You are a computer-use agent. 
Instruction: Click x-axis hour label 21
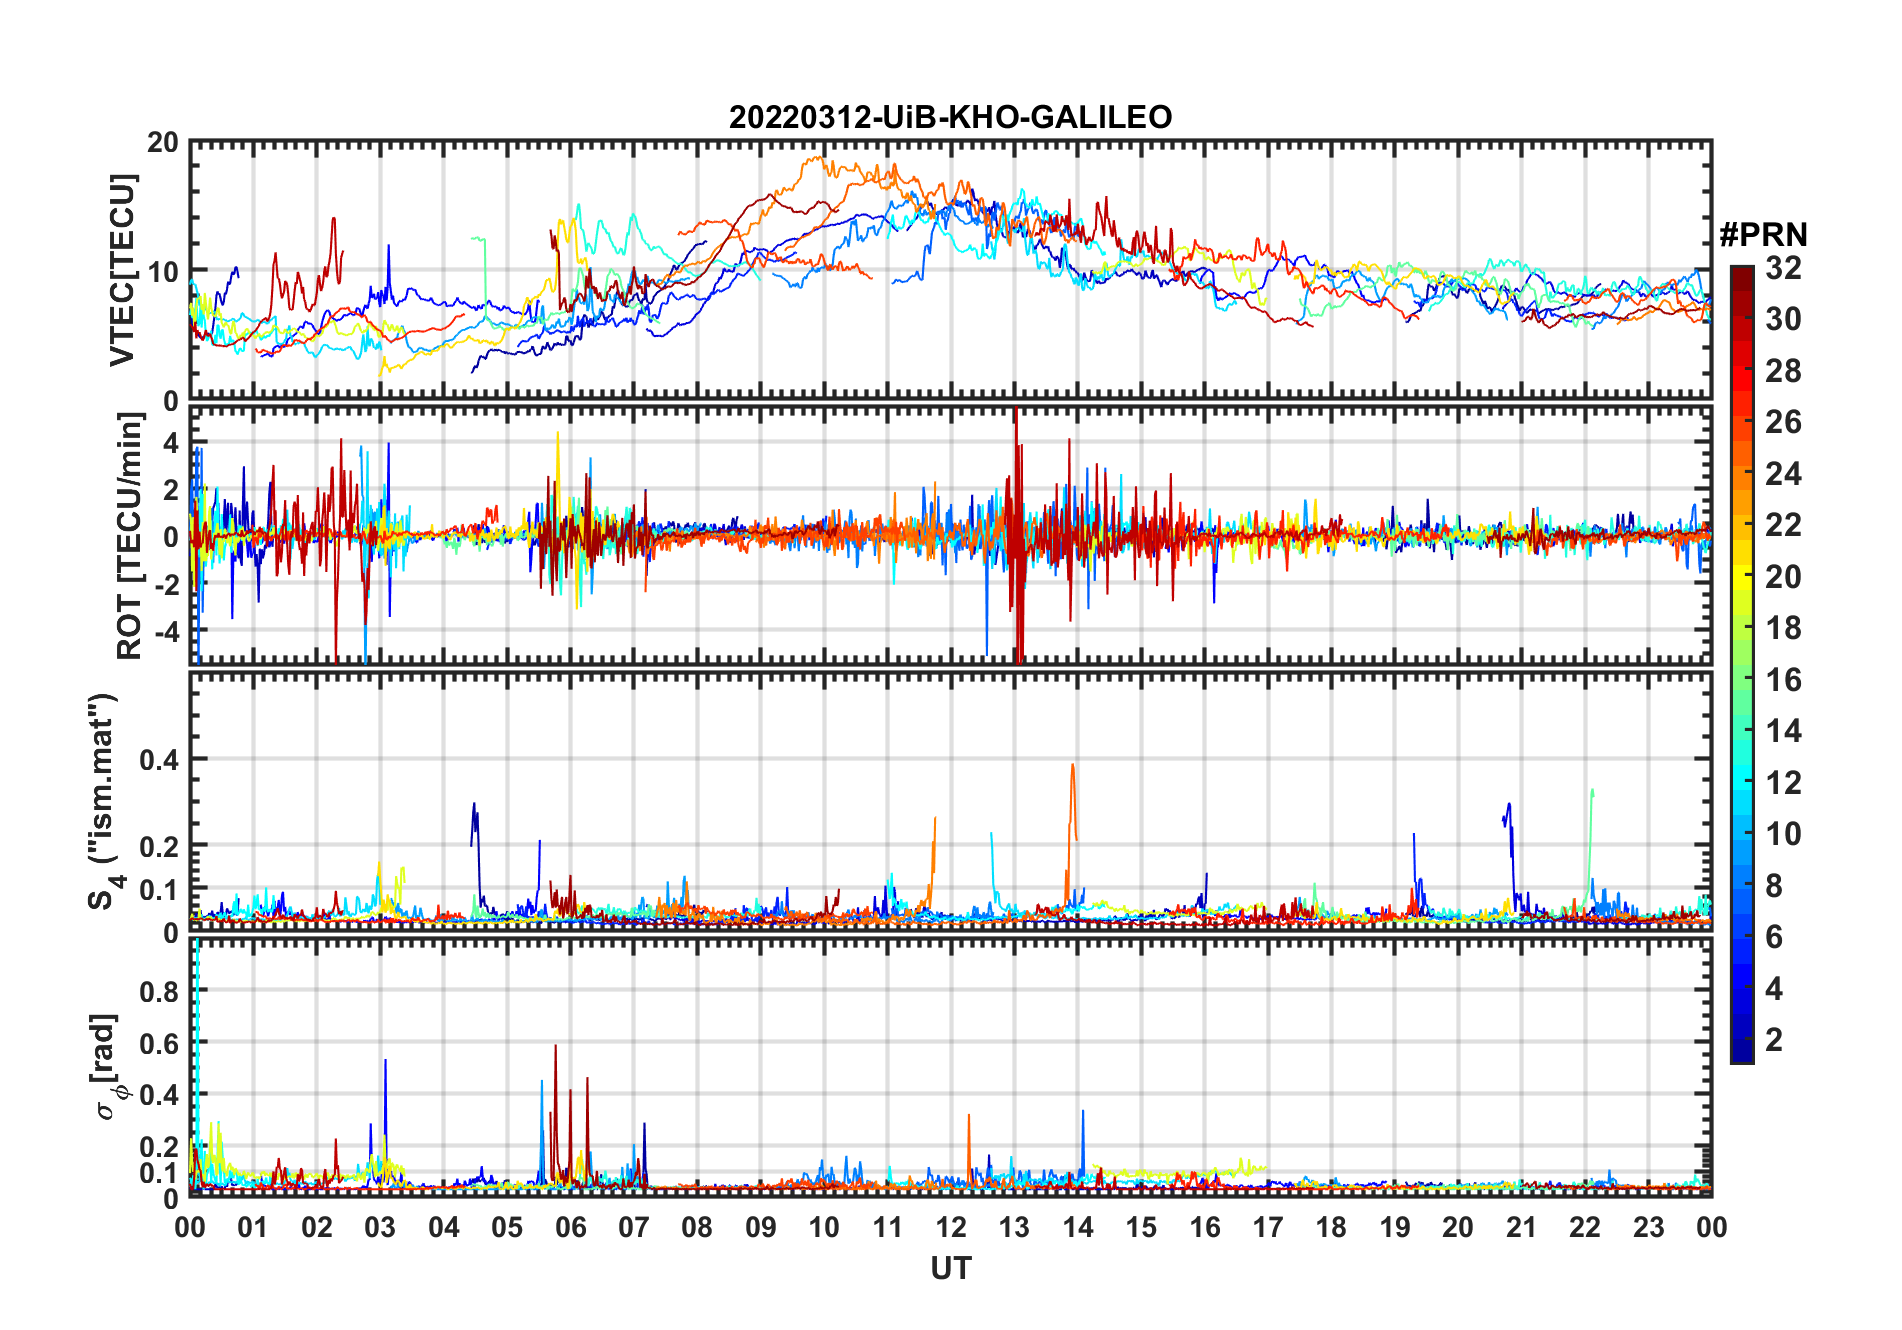tap(1521, 1227)
